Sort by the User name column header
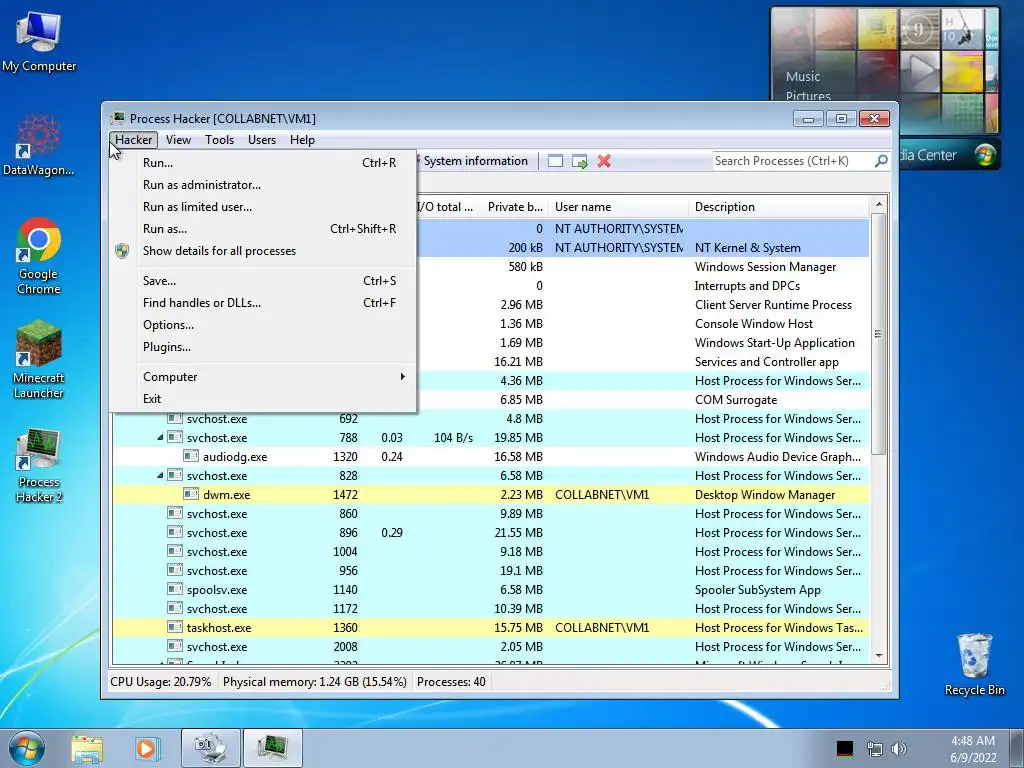1024x768 pixels. coord(618,207)
